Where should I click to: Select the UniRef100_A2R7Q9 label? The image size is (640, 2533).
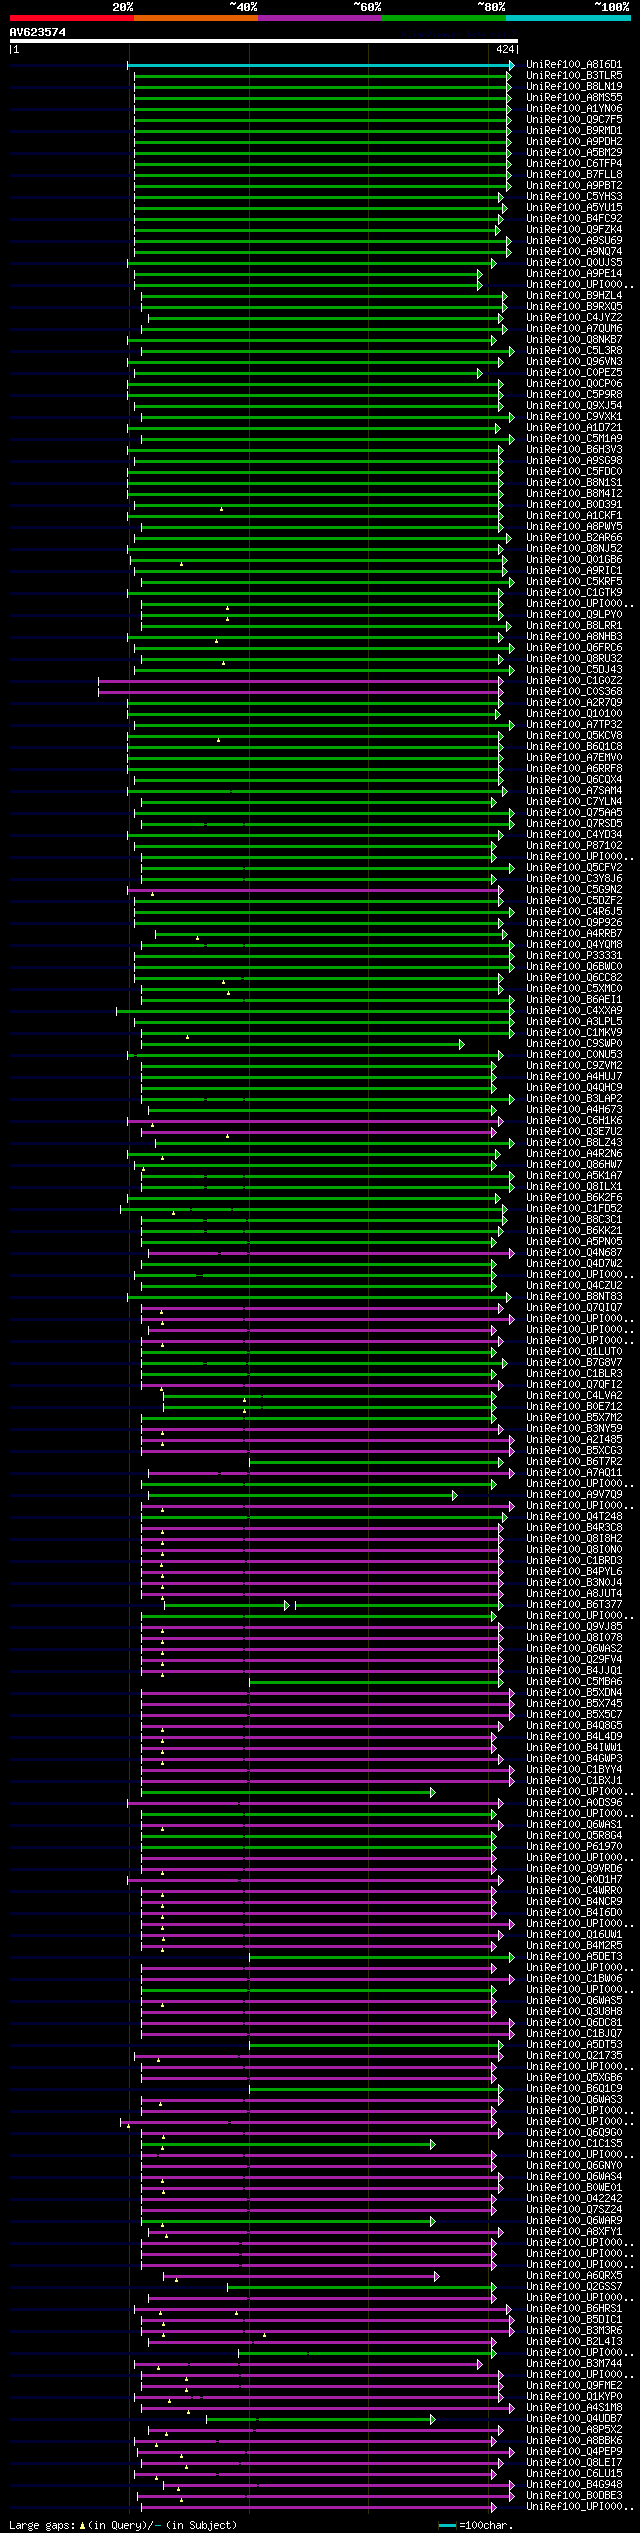tap(574, 703)
